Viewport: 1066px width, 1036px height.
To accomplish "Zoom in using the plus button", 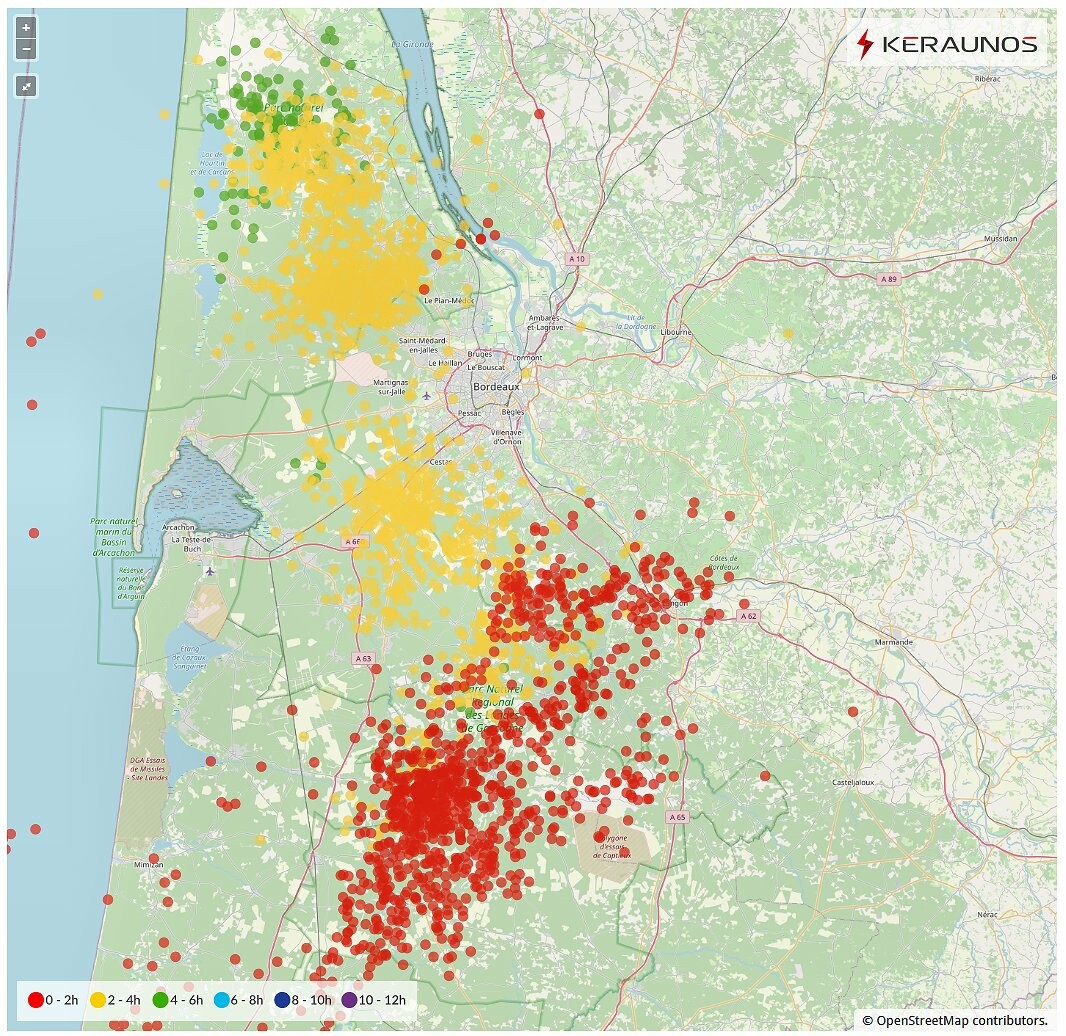I will pyautogui.click(x=27, y=28).
